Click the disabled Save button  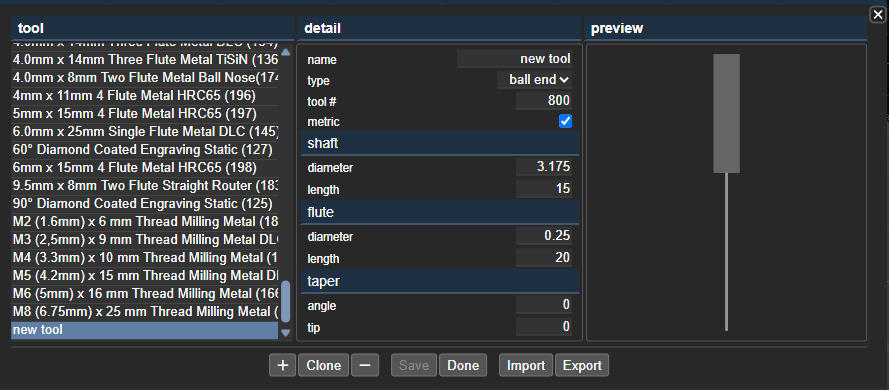pyautogui.click(x=414, y=366)
